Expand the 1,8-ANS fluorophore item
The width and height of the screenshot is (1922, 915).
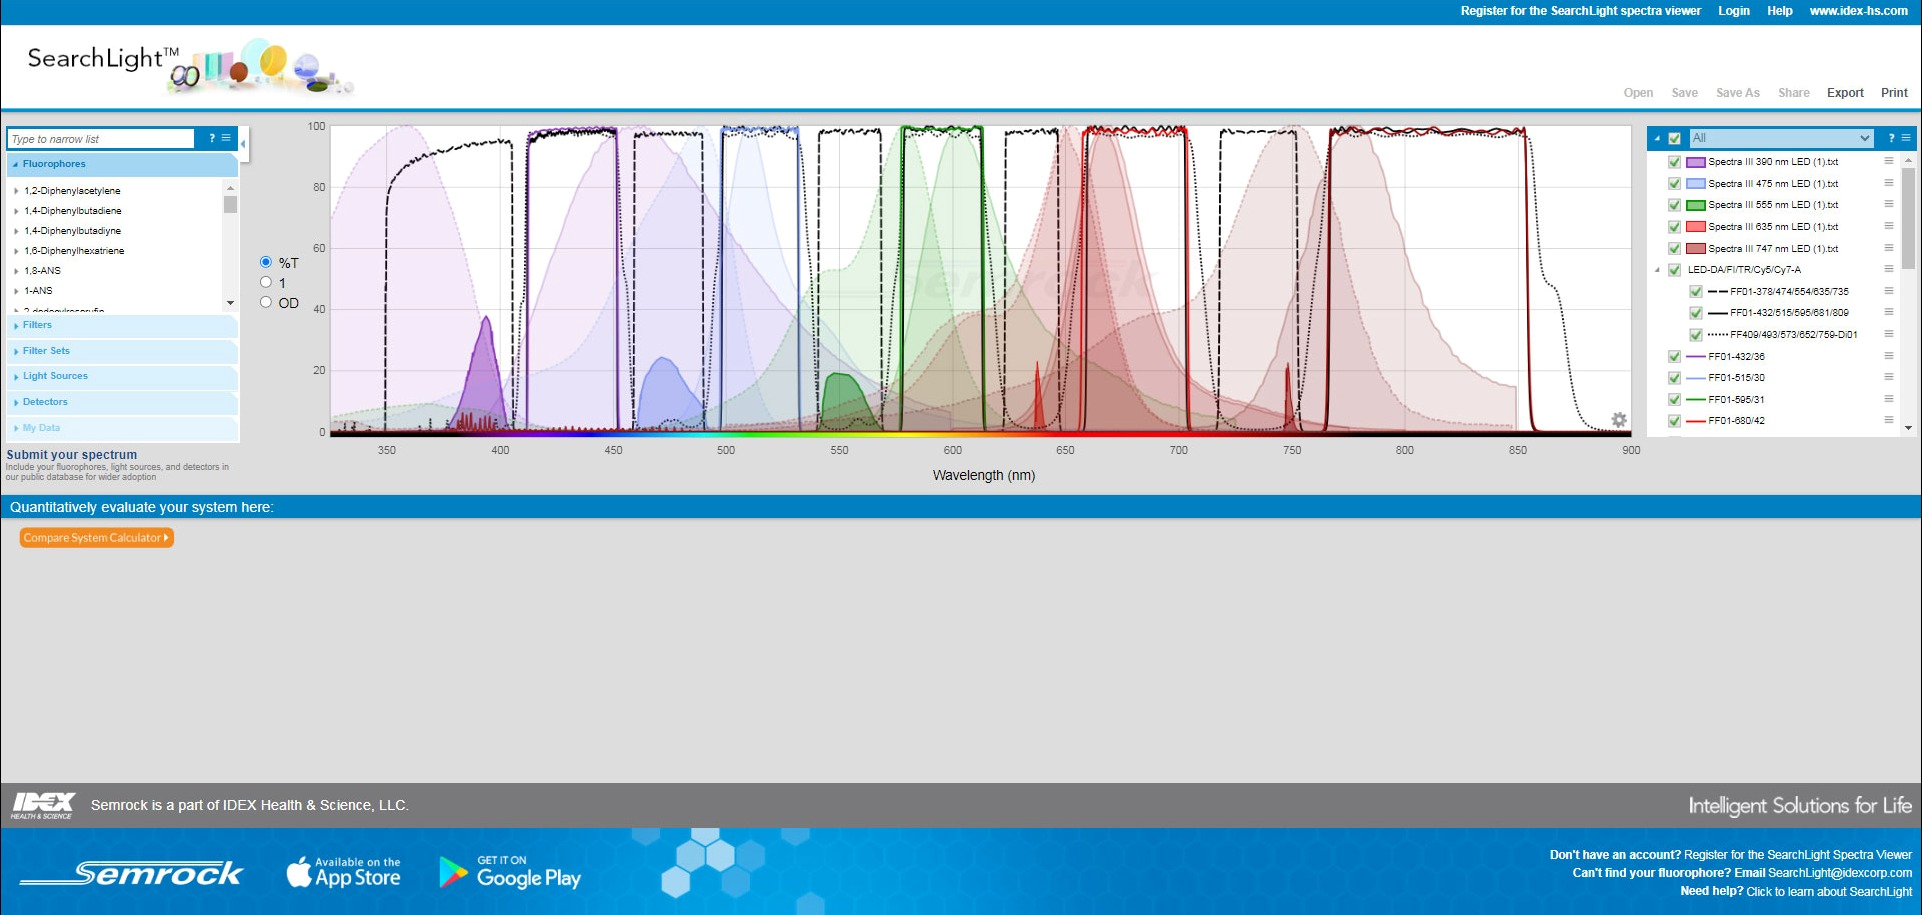click(16, 271)
